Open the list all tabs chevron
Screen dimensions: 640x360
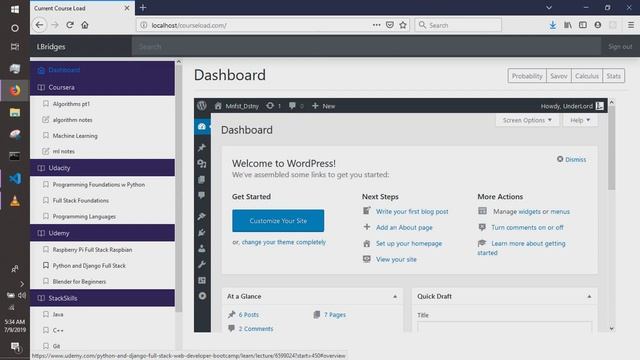(x=549, y=8)
